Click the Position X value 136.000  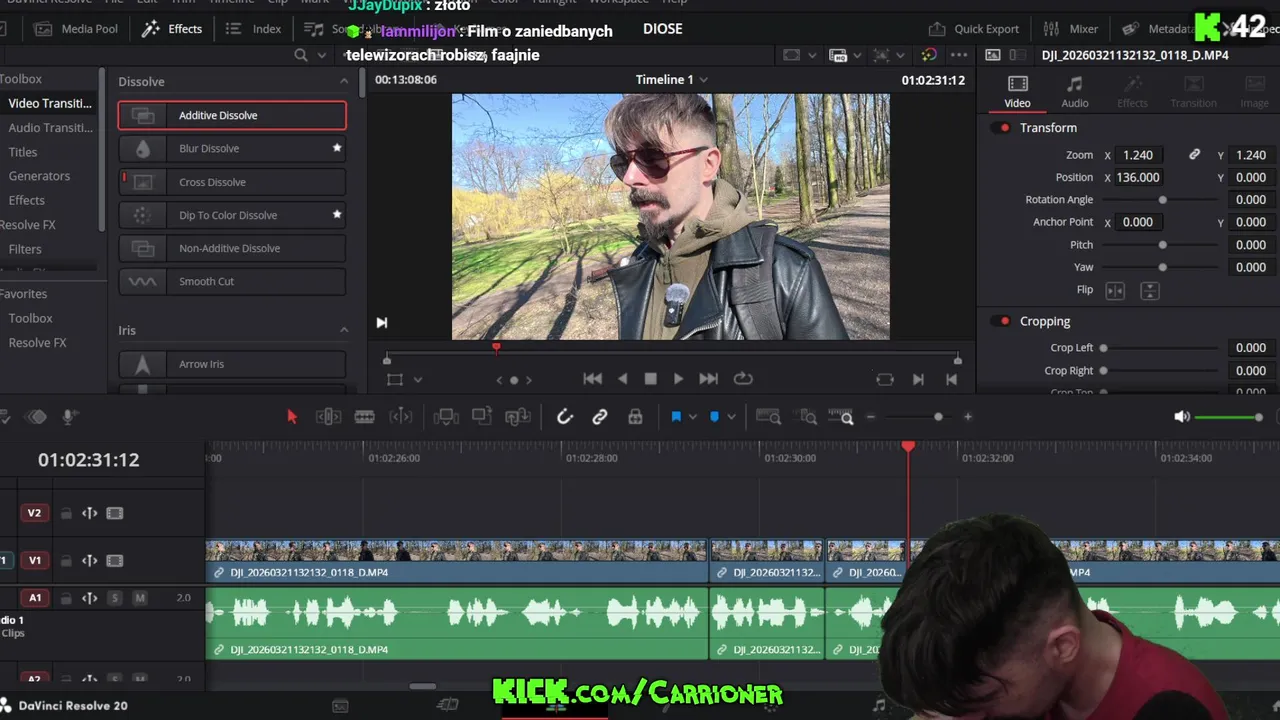tap(1138, 177)
